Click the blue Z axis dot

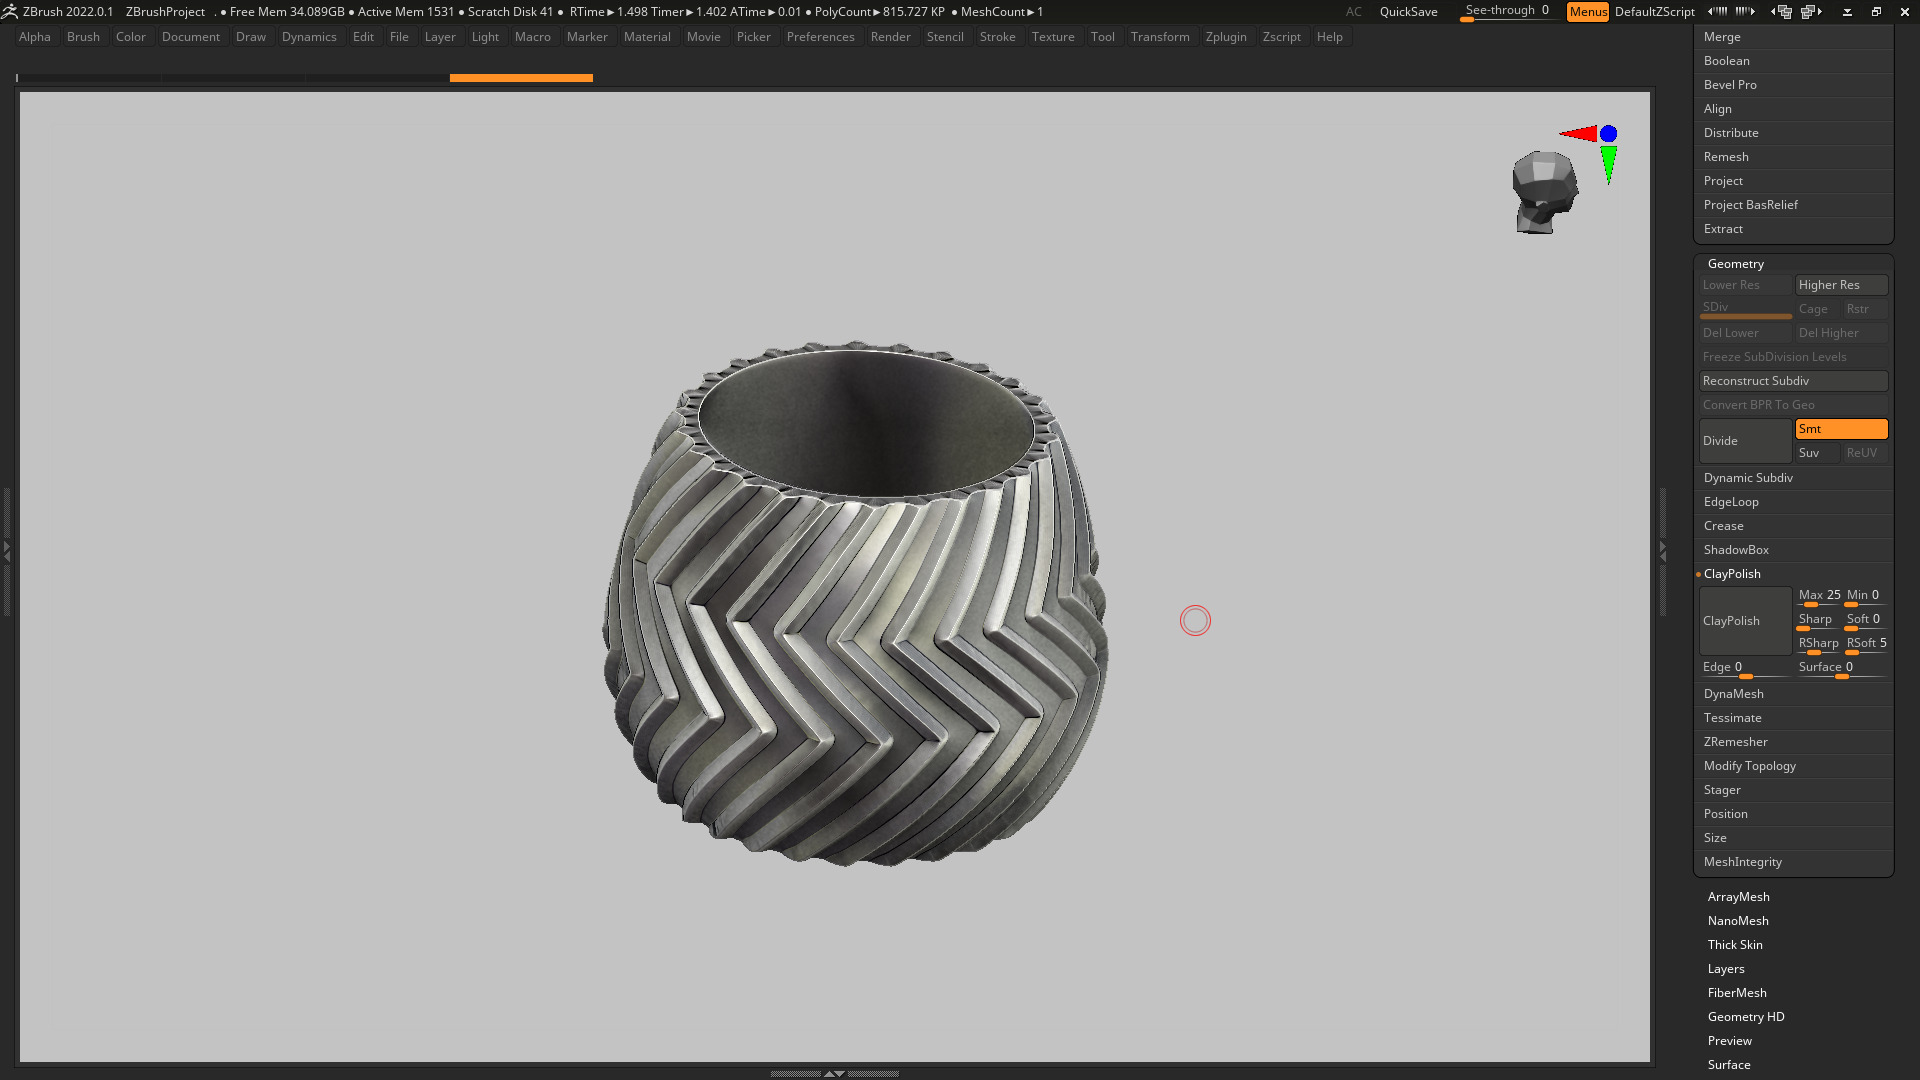pos(1608,134)
